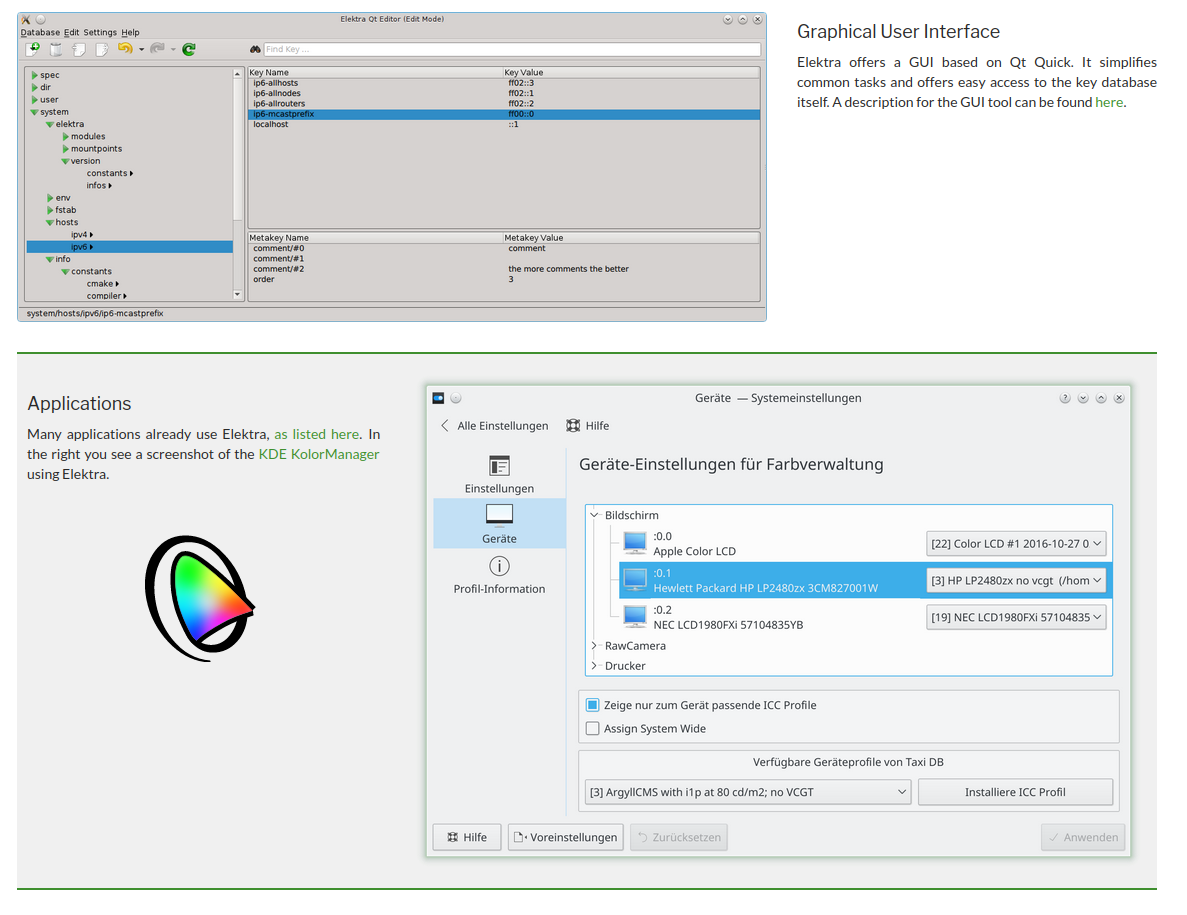The width and height of the screenshot is (1187, 915).
Task: Open the Edit menu
Action: coord(71,33)
